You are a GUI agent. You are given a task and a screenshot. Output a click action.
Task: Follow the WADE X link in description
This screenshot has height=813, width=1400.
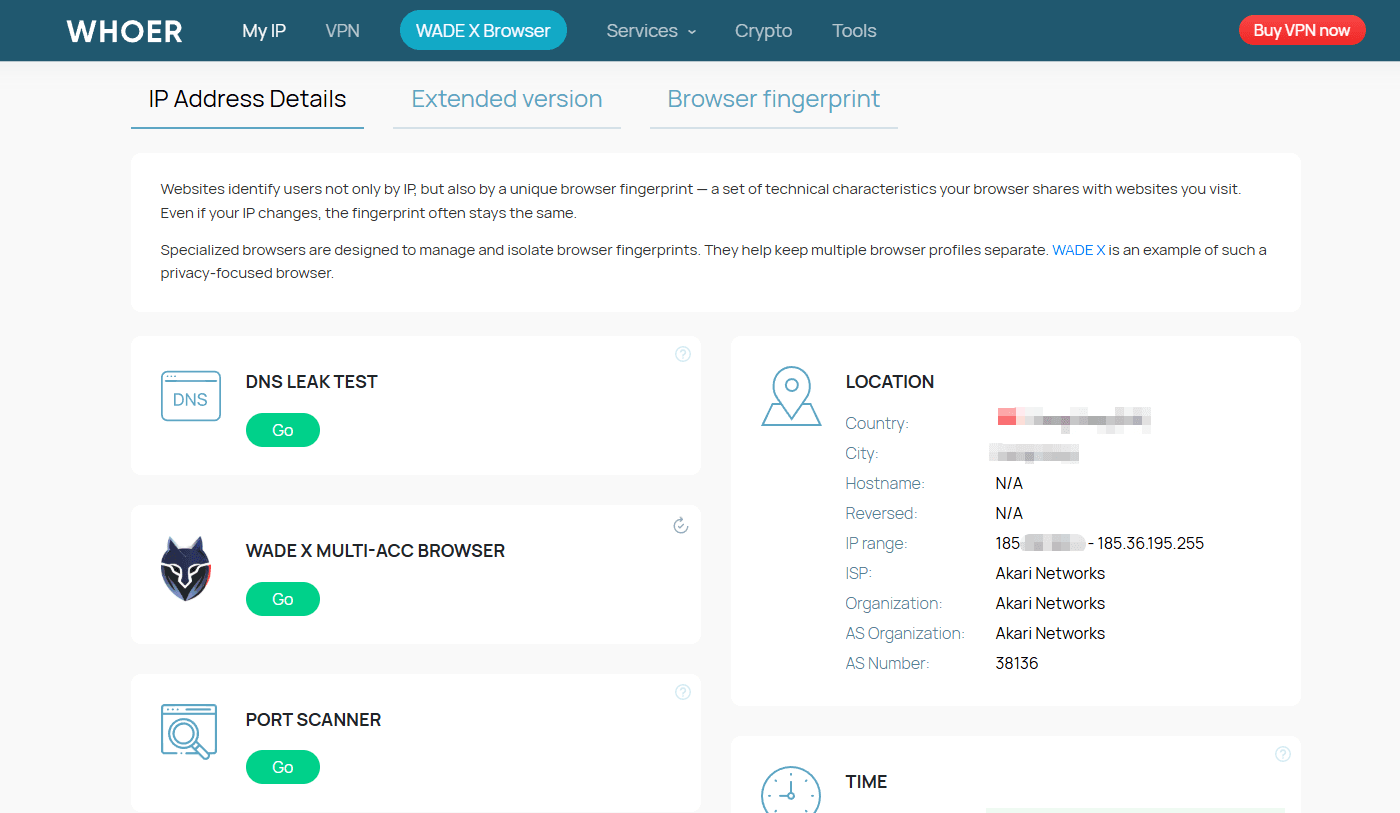pos(1078,250)
